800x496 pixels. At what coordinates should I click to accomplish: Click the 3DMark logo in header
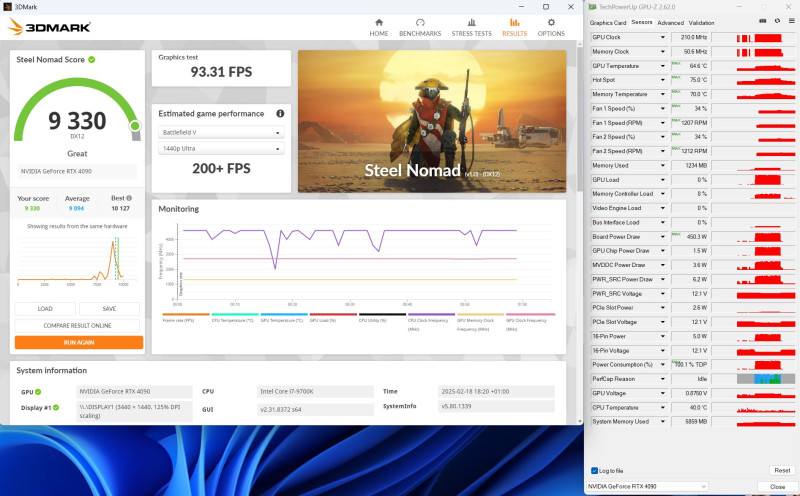pos(49,27)
